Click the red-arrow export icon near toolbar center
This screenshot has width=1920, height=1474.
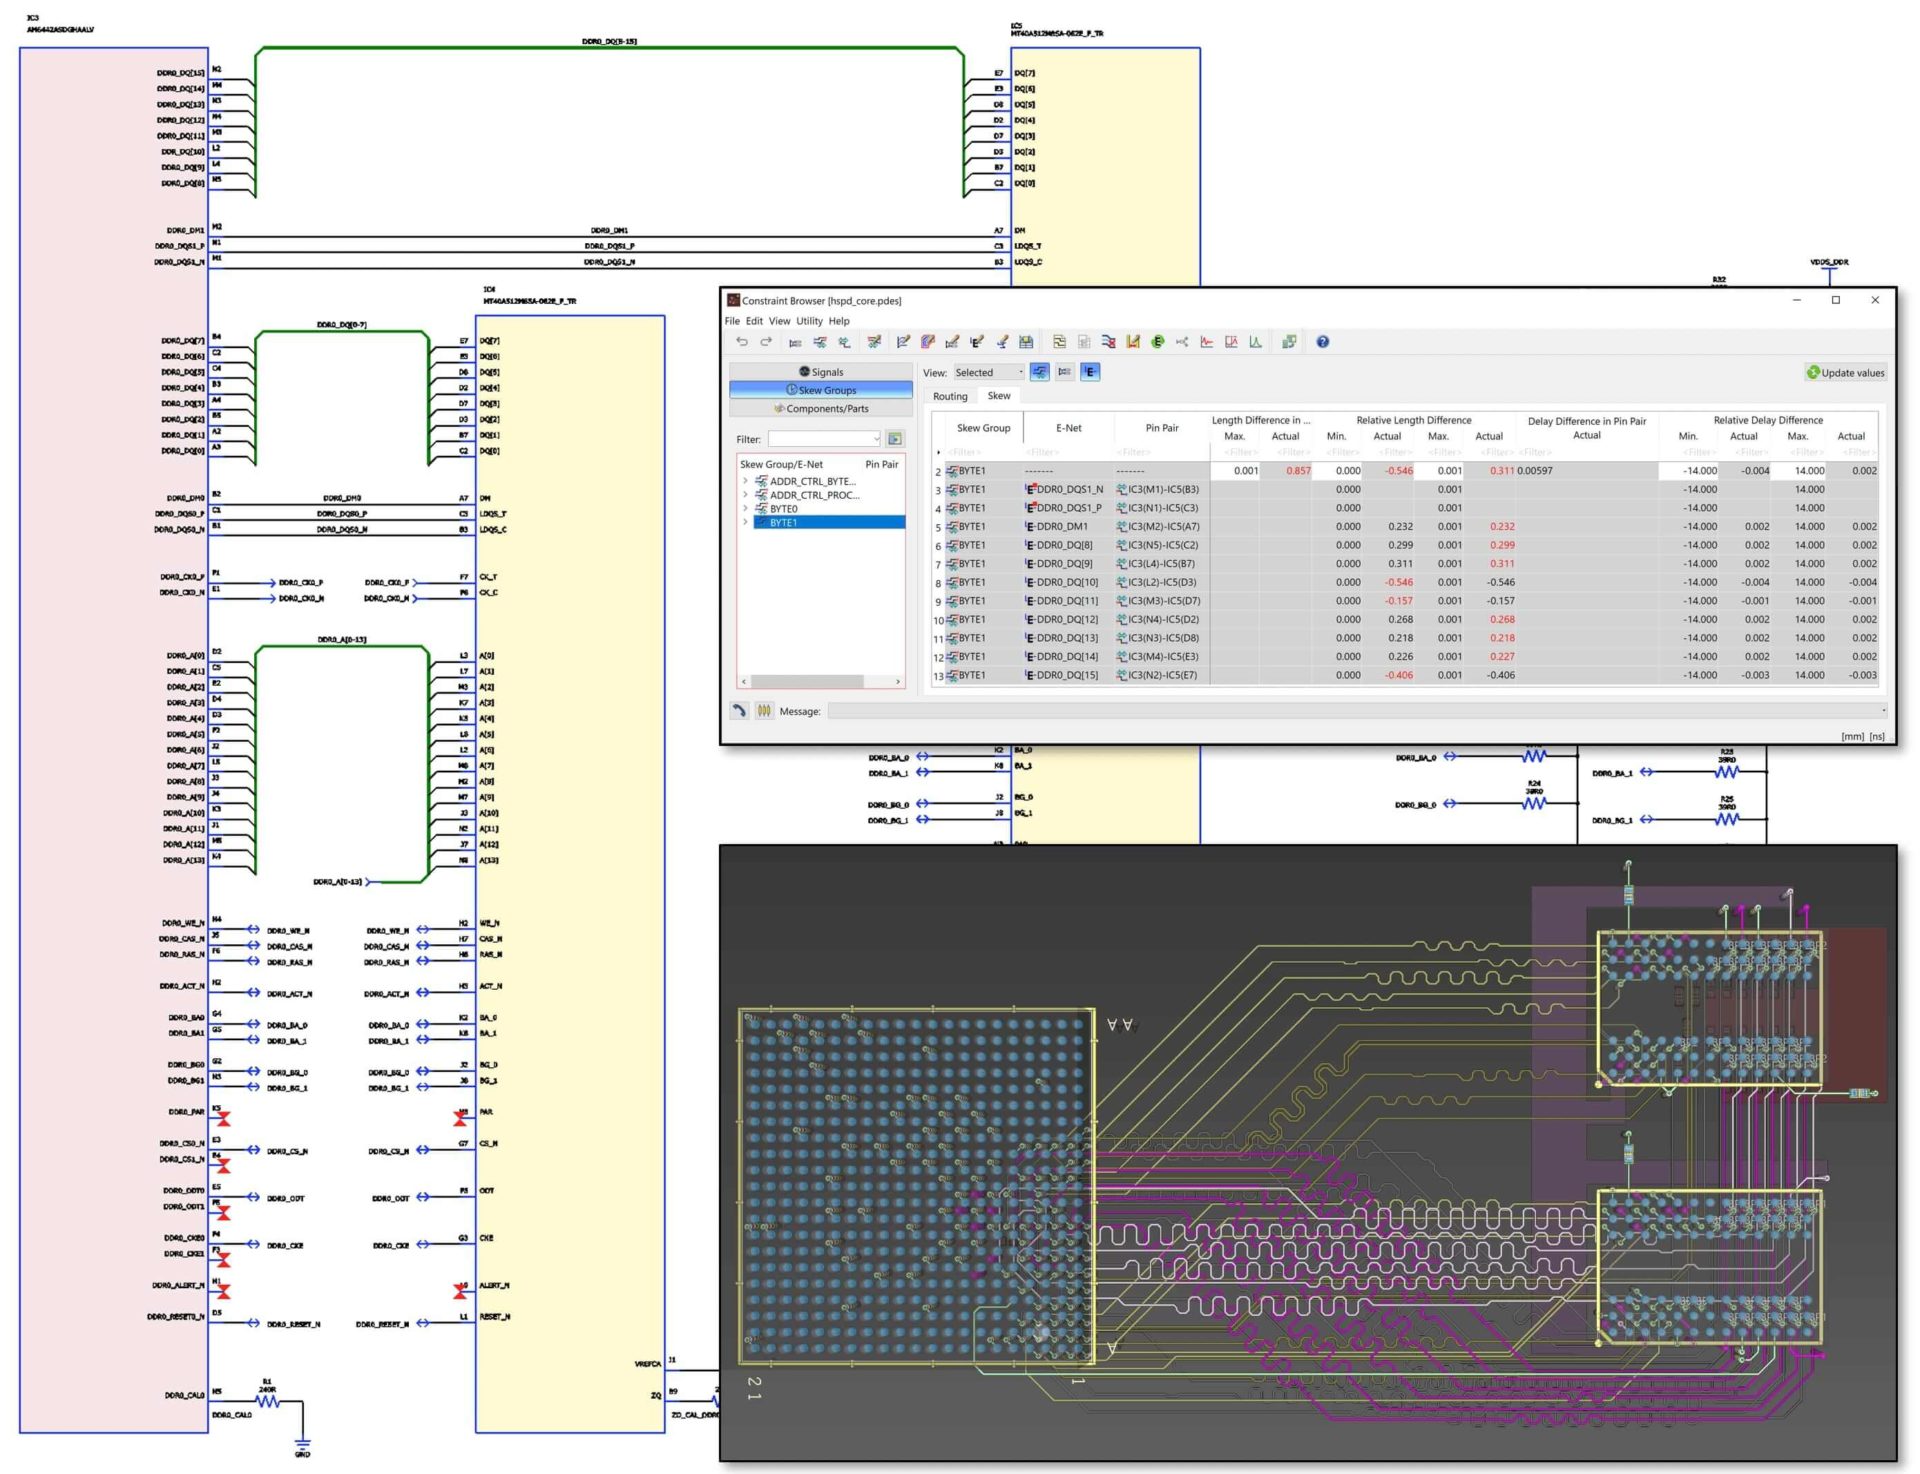1110,342
